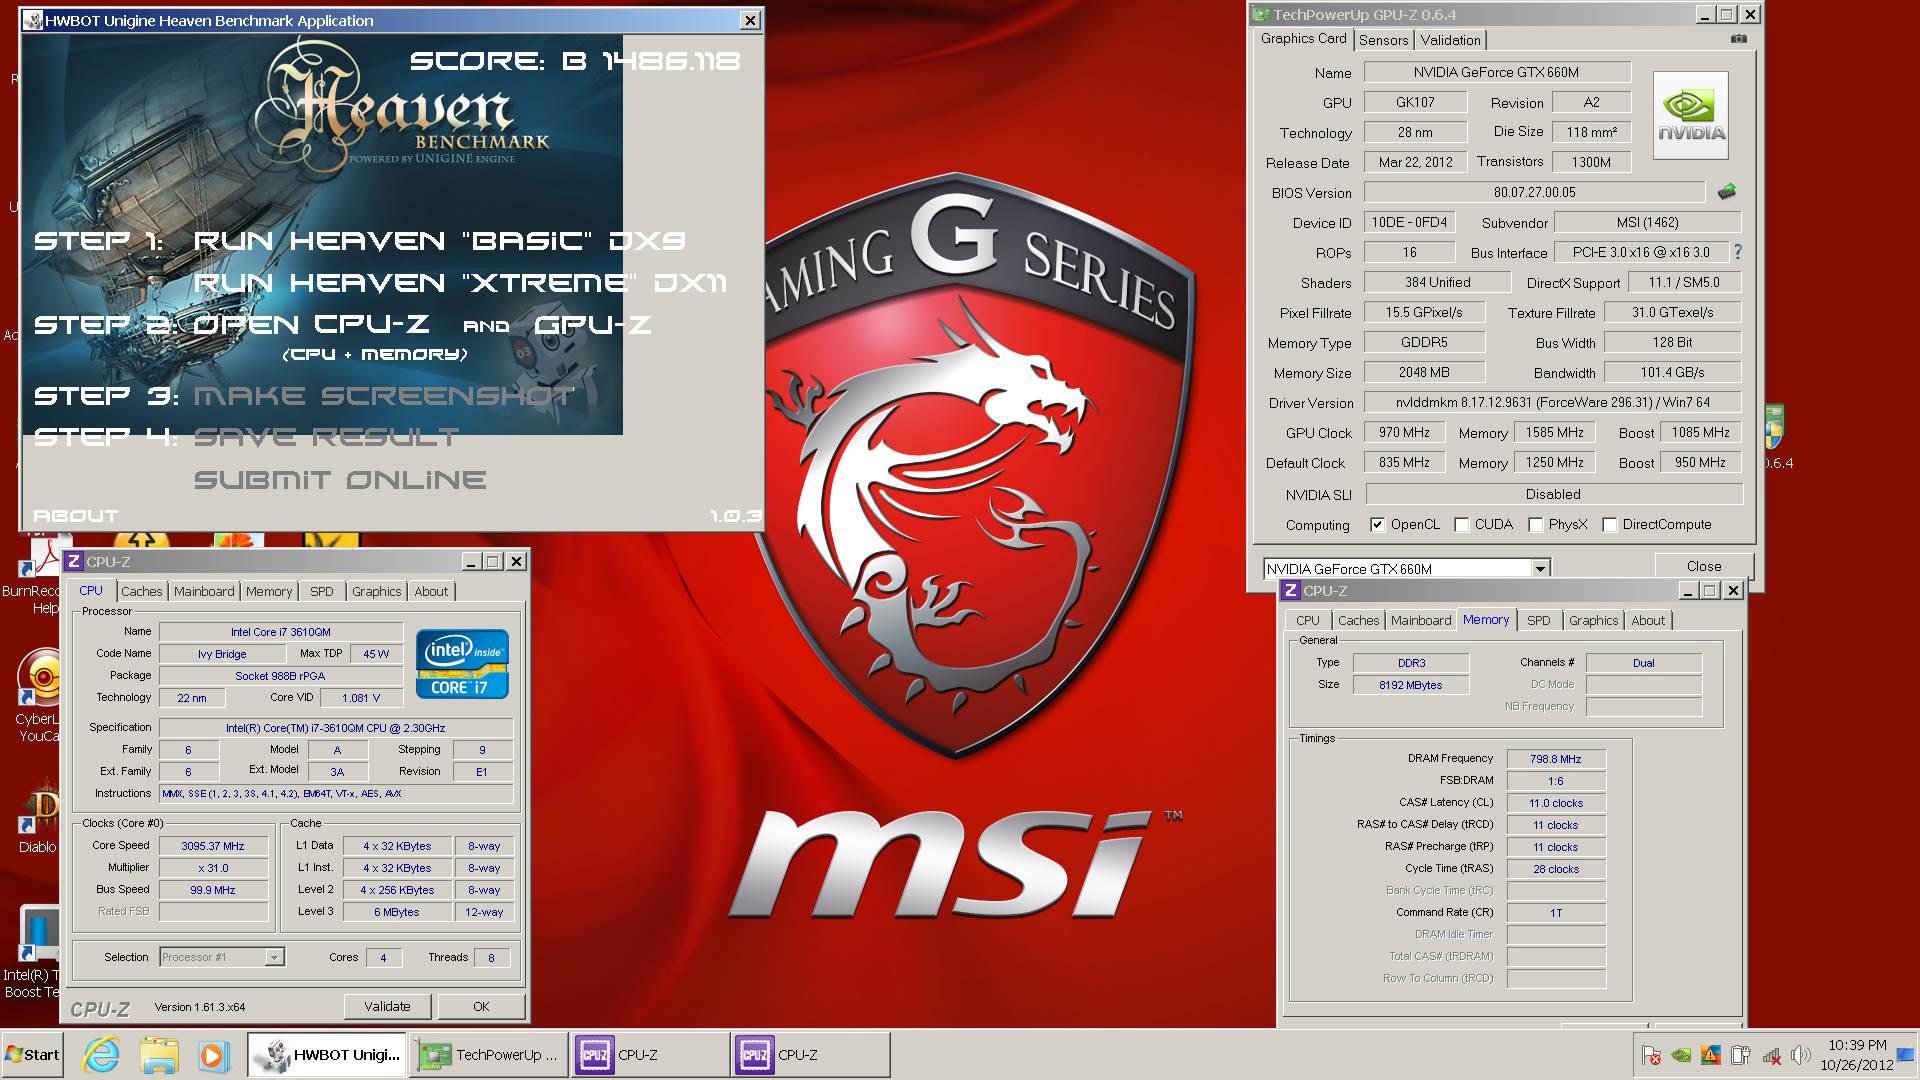Click the speaker volume tray icon
The height and width of the screenshot is (1080, 1920).
click(1801, 1055)
